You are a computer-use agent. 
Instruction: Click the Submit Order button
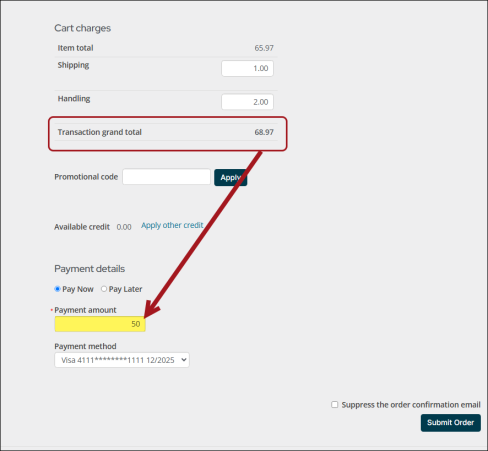pos(451,423)
